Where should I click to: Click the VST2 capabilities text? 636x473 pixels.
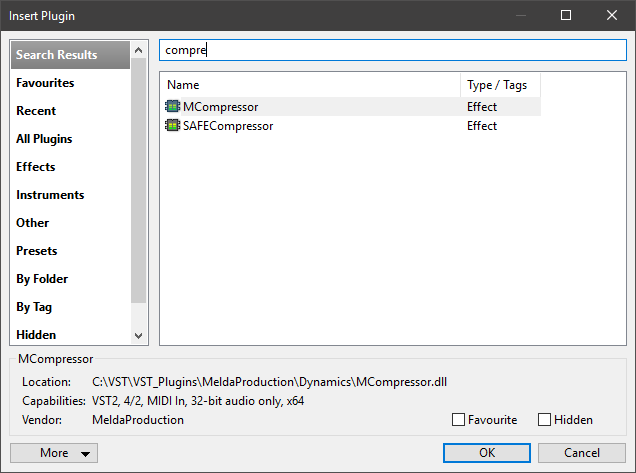(x=198, y=401)
